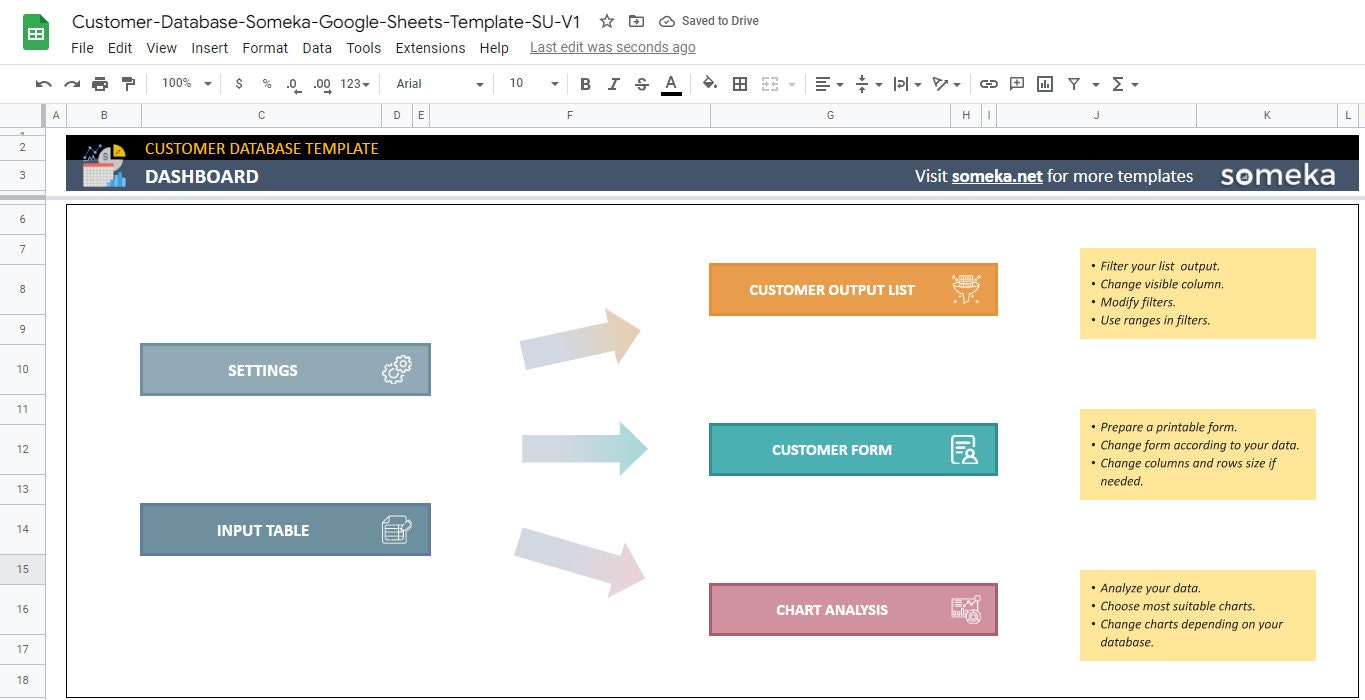The width and height of the screenshot is (1365, 700).
Task: Select the Paint format tool
Action: coord(128,84)
